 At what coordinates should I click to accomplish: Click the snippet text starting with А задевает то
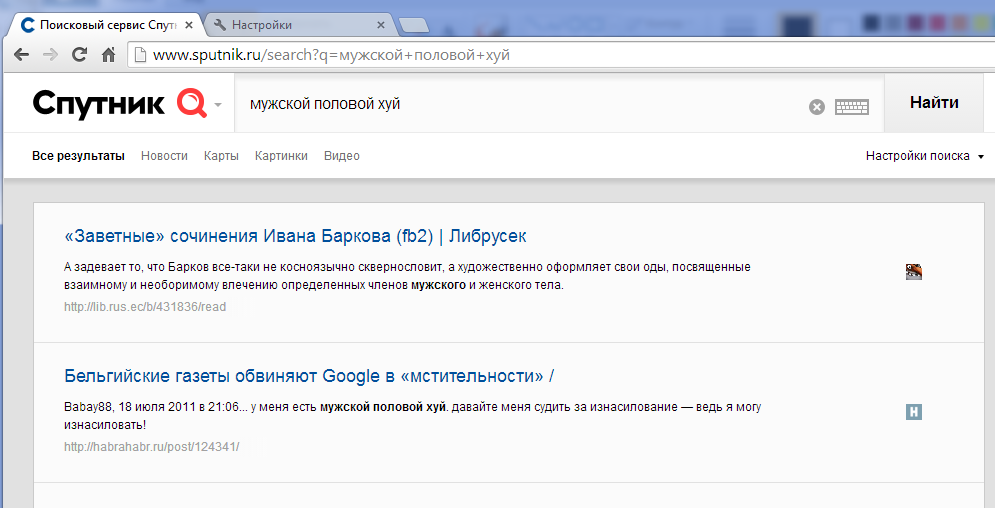click(407, 276)
